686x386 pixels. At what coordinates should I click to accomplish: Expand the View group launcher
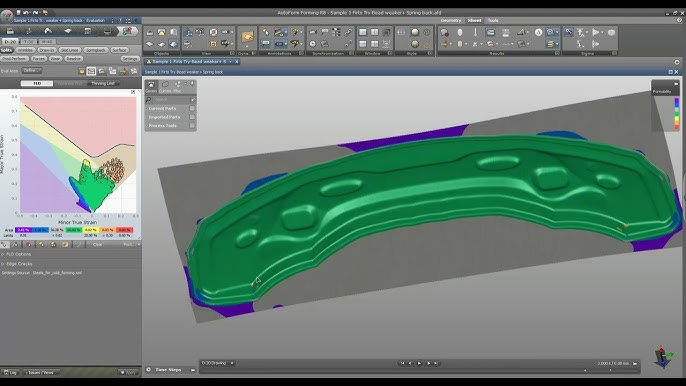pyautogui.click(x=232, y=53)
